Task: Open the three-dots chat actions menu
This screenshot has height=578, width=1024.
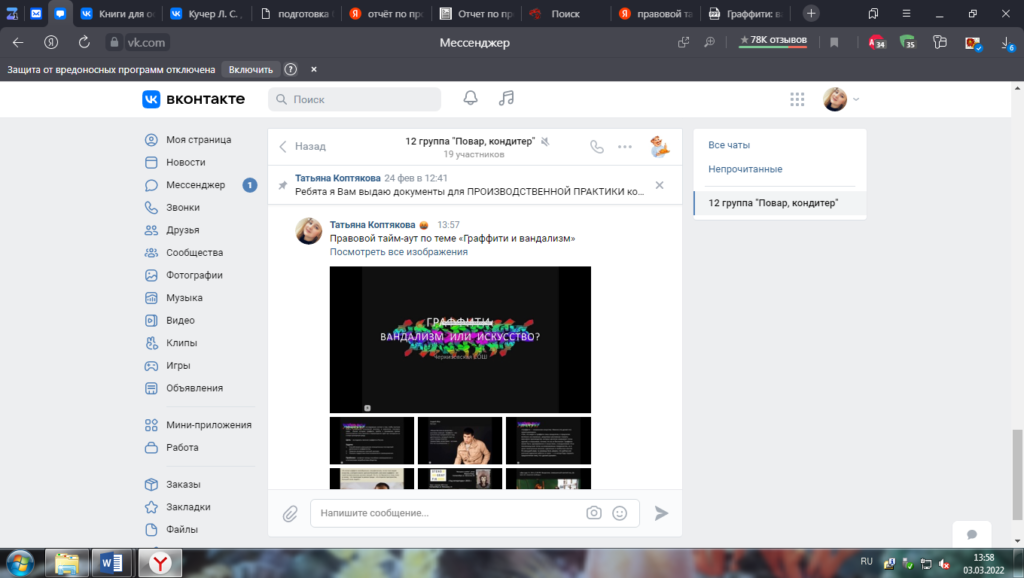Action: click(x=625, y=146)
